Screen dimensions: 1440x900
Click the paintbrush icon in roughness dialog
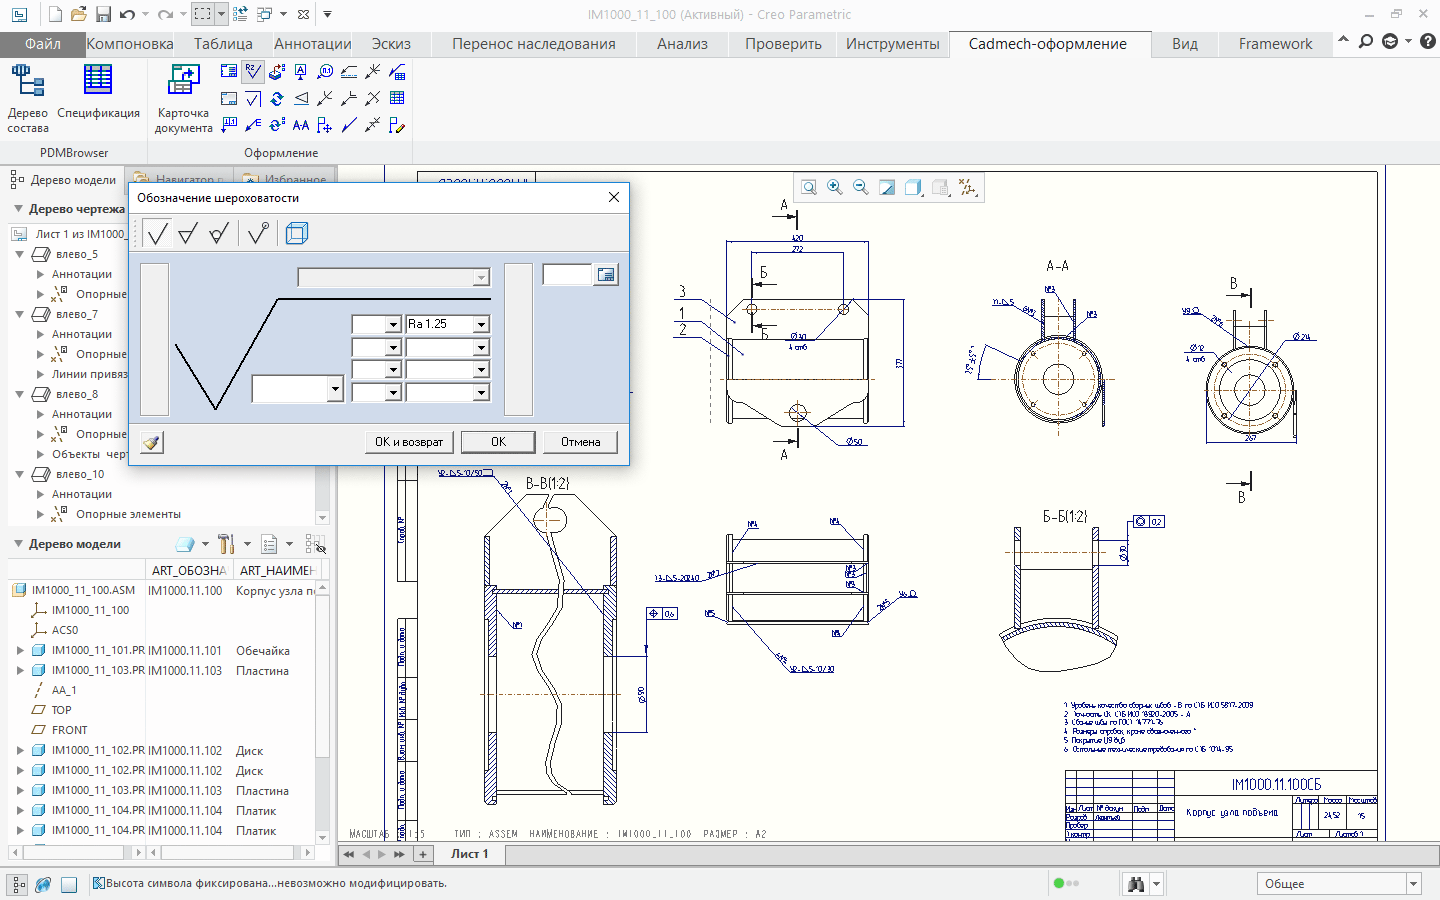click(x=151, y=442)
